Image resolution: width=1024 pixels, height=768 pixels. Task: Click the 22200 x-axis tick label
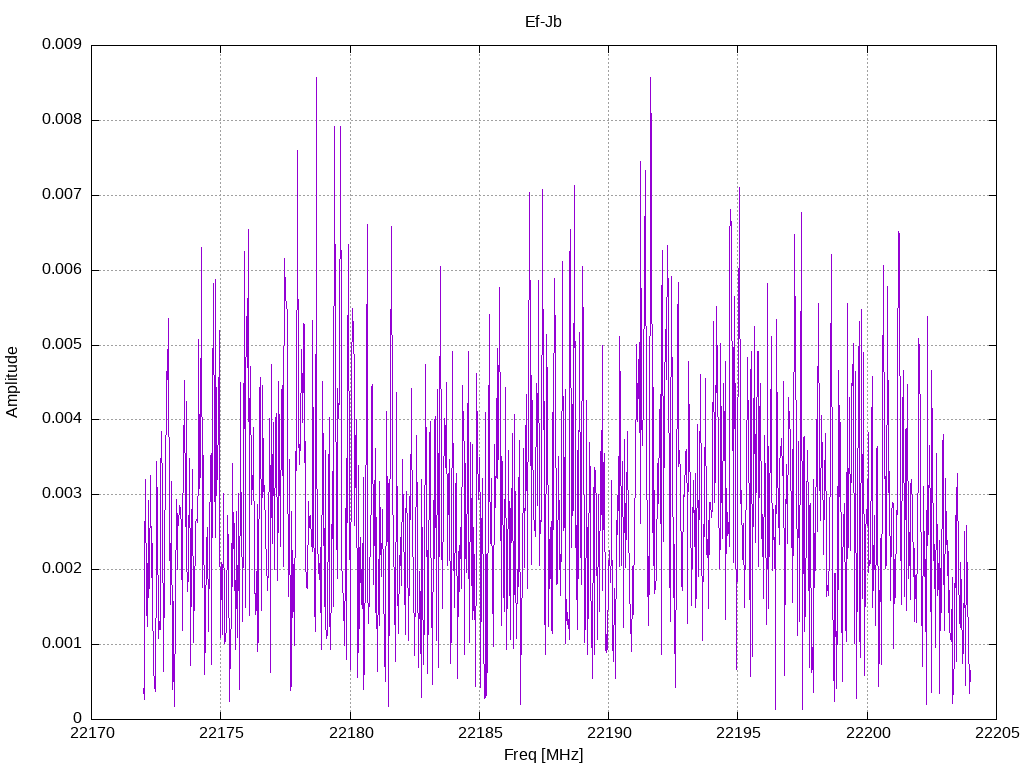868,733
